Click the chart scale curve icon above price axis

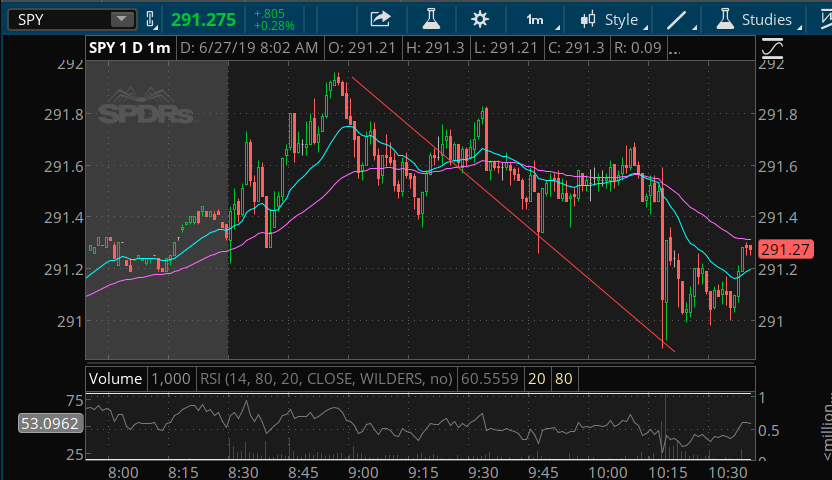click(x=772, y=49)
